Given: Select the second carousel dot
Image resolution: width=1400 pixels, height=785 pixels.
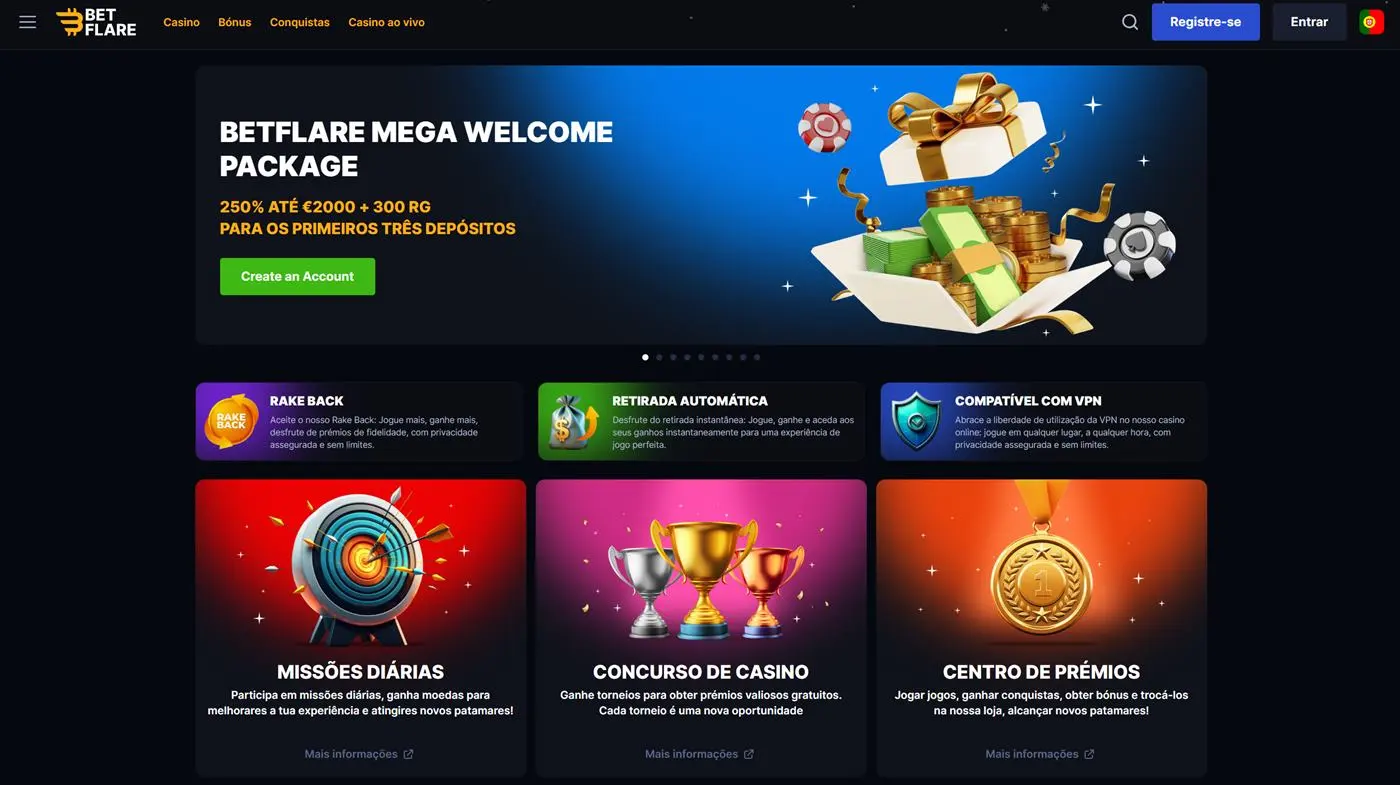Looking at the screenshot, I should (x=659, y=357).
